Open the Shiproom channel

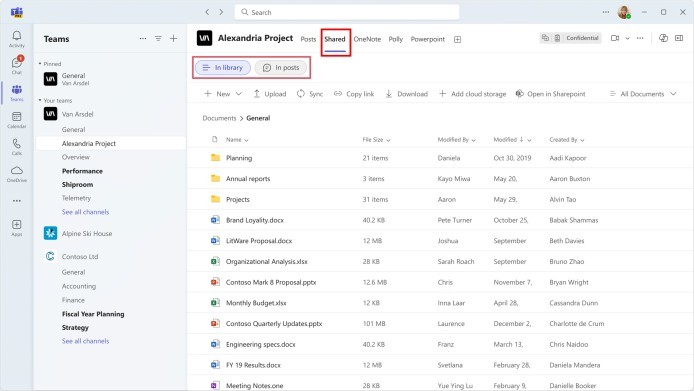(77, 184)
